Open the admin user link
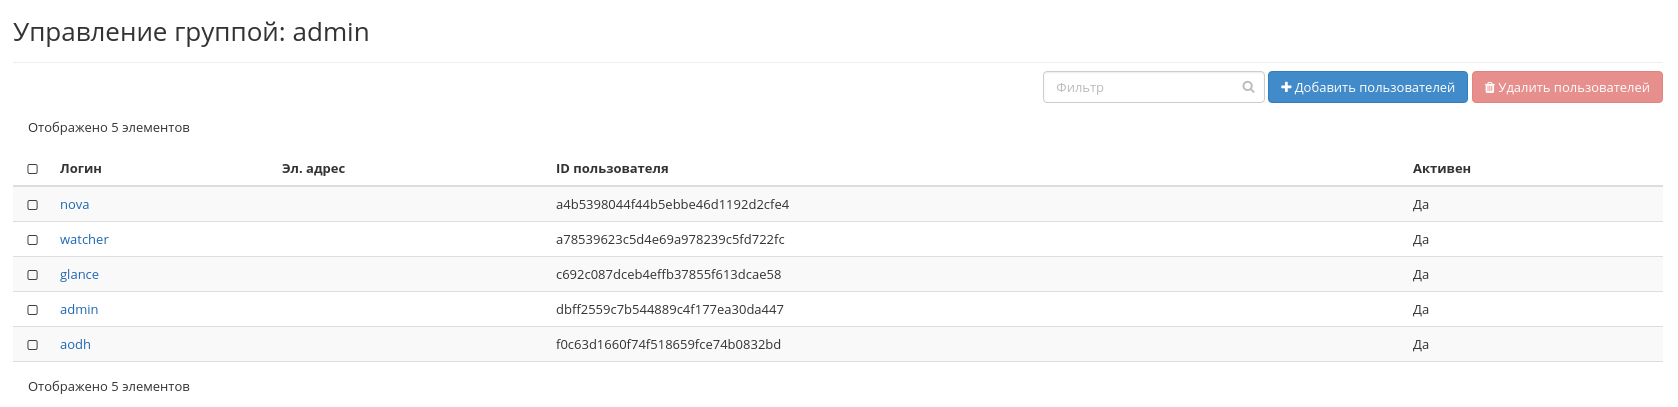 pyautogui.click(x=79, y=310)
